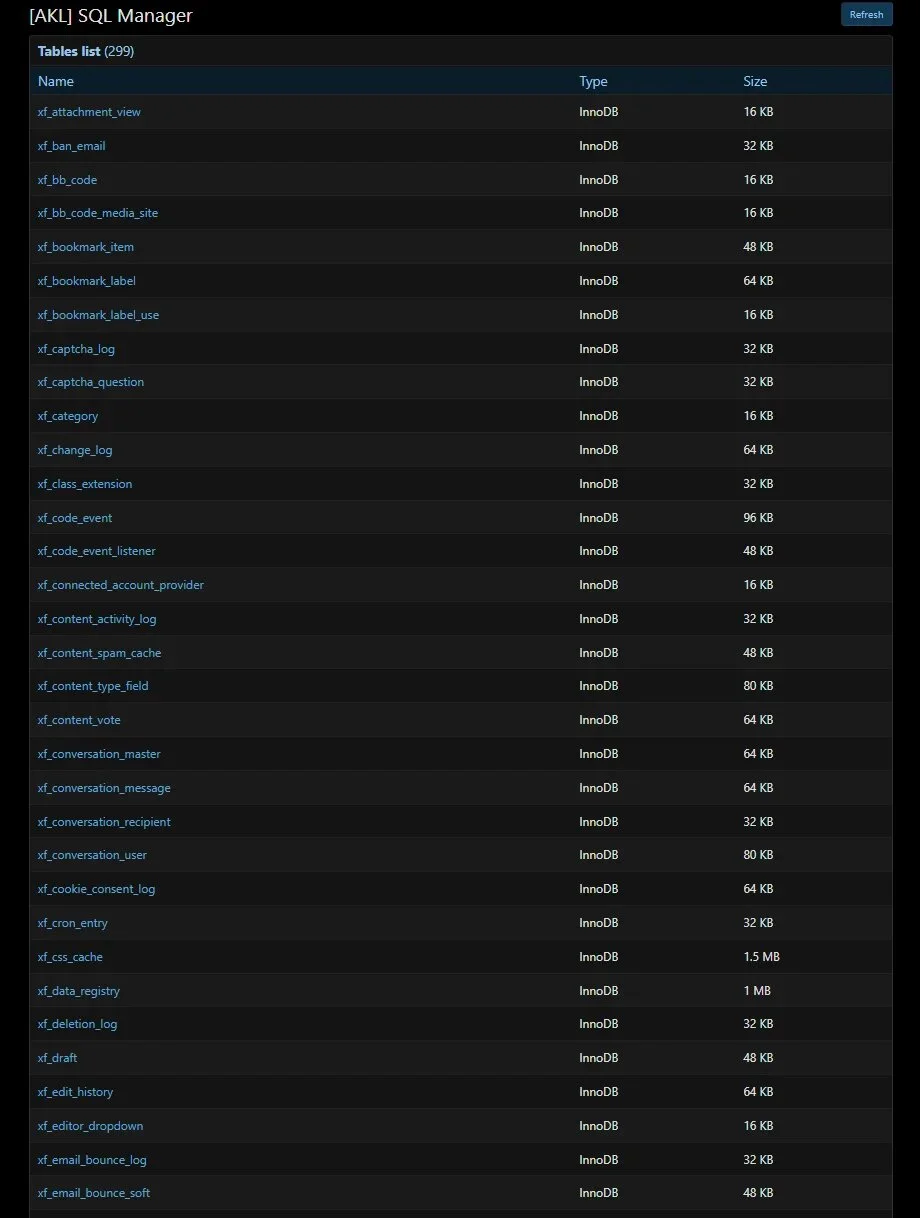
Task: Select the xf_data_registry table
Action: pos(78,991)
